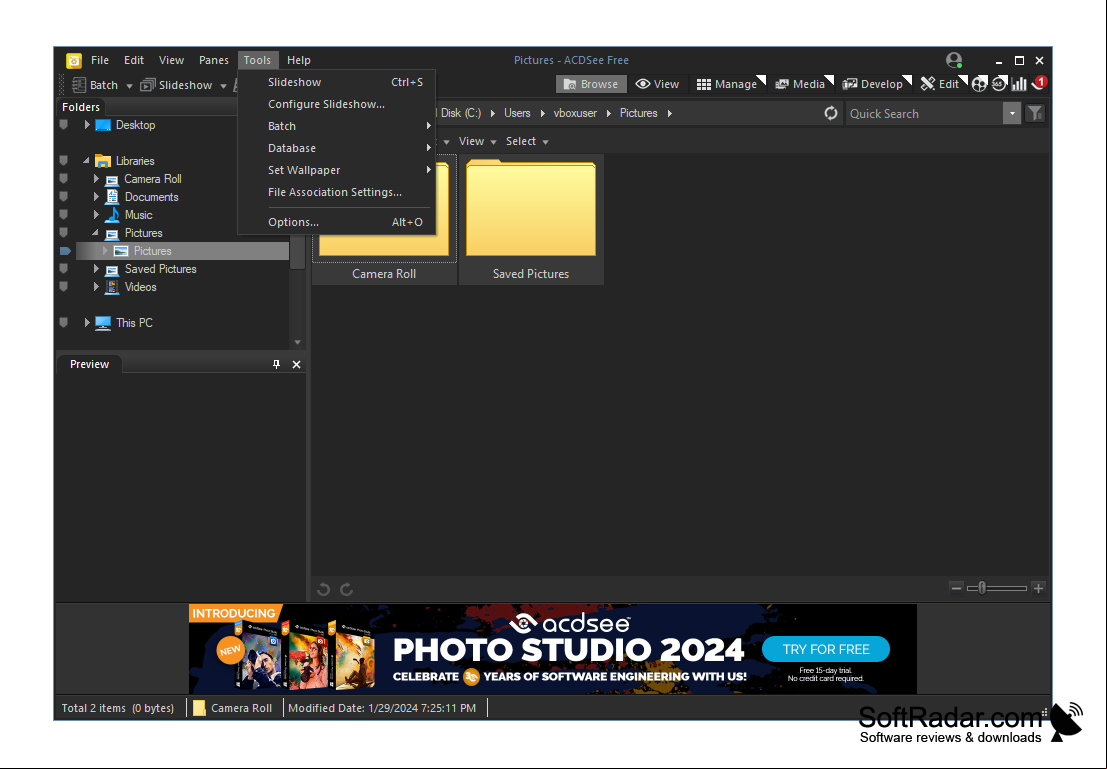
Task: Click the ACDSee logo icon in the title bar
Action: [x=73, y=61]
